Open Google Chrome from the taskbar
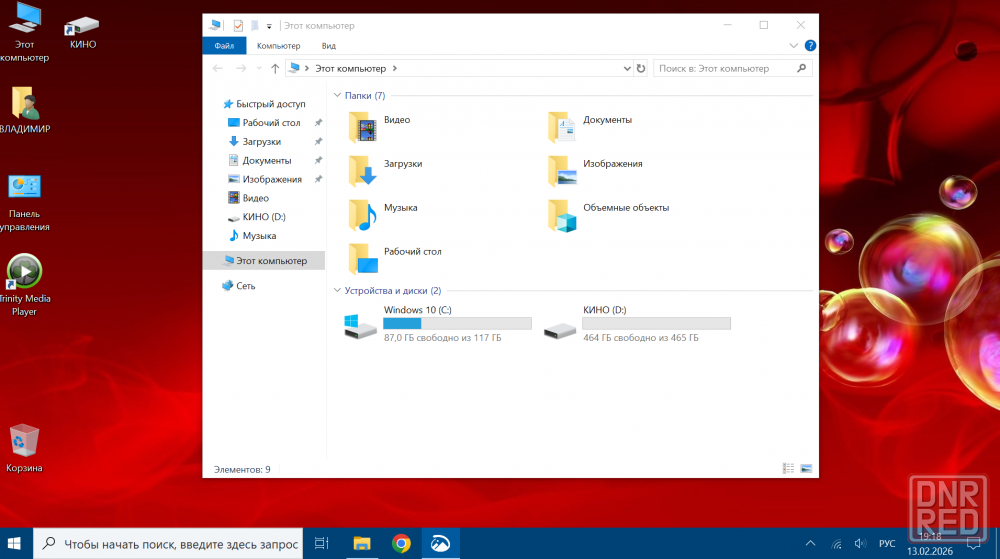The width and height of the screenshot is (1000, 559). 401,543
